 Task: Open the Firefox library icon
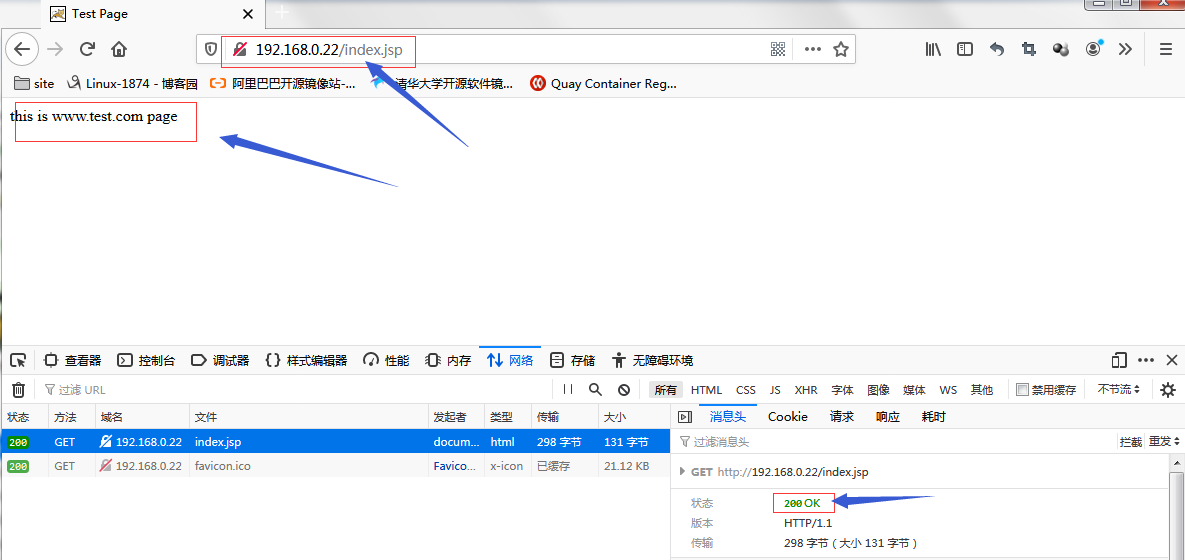933,49
